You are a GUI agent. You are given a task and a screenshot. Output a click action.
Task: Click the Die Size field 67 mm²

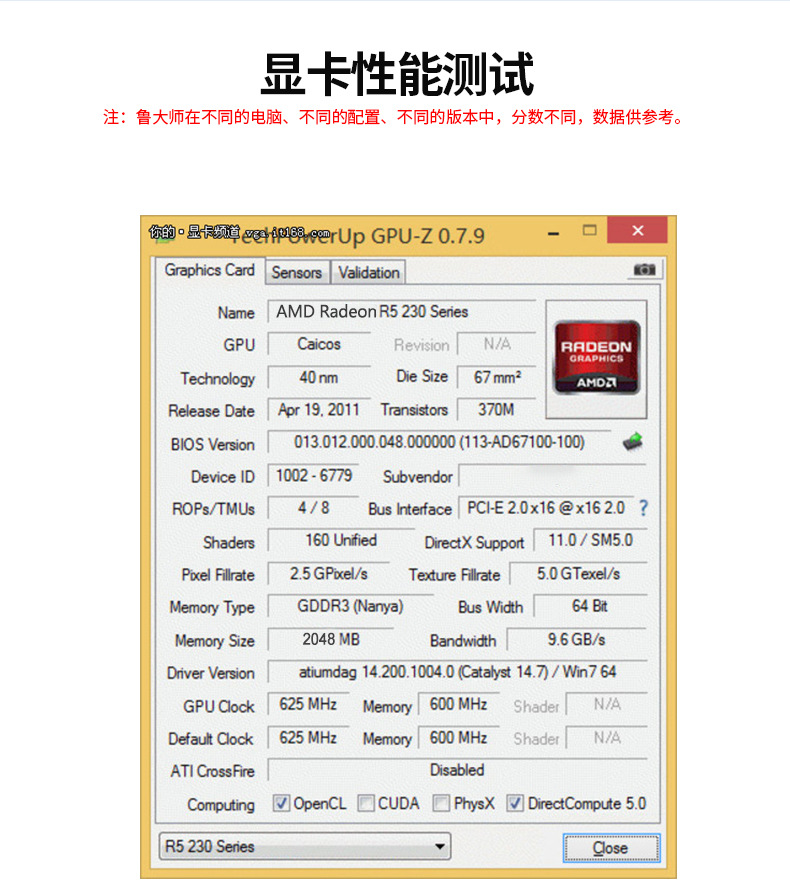click(x=497, y=377)
